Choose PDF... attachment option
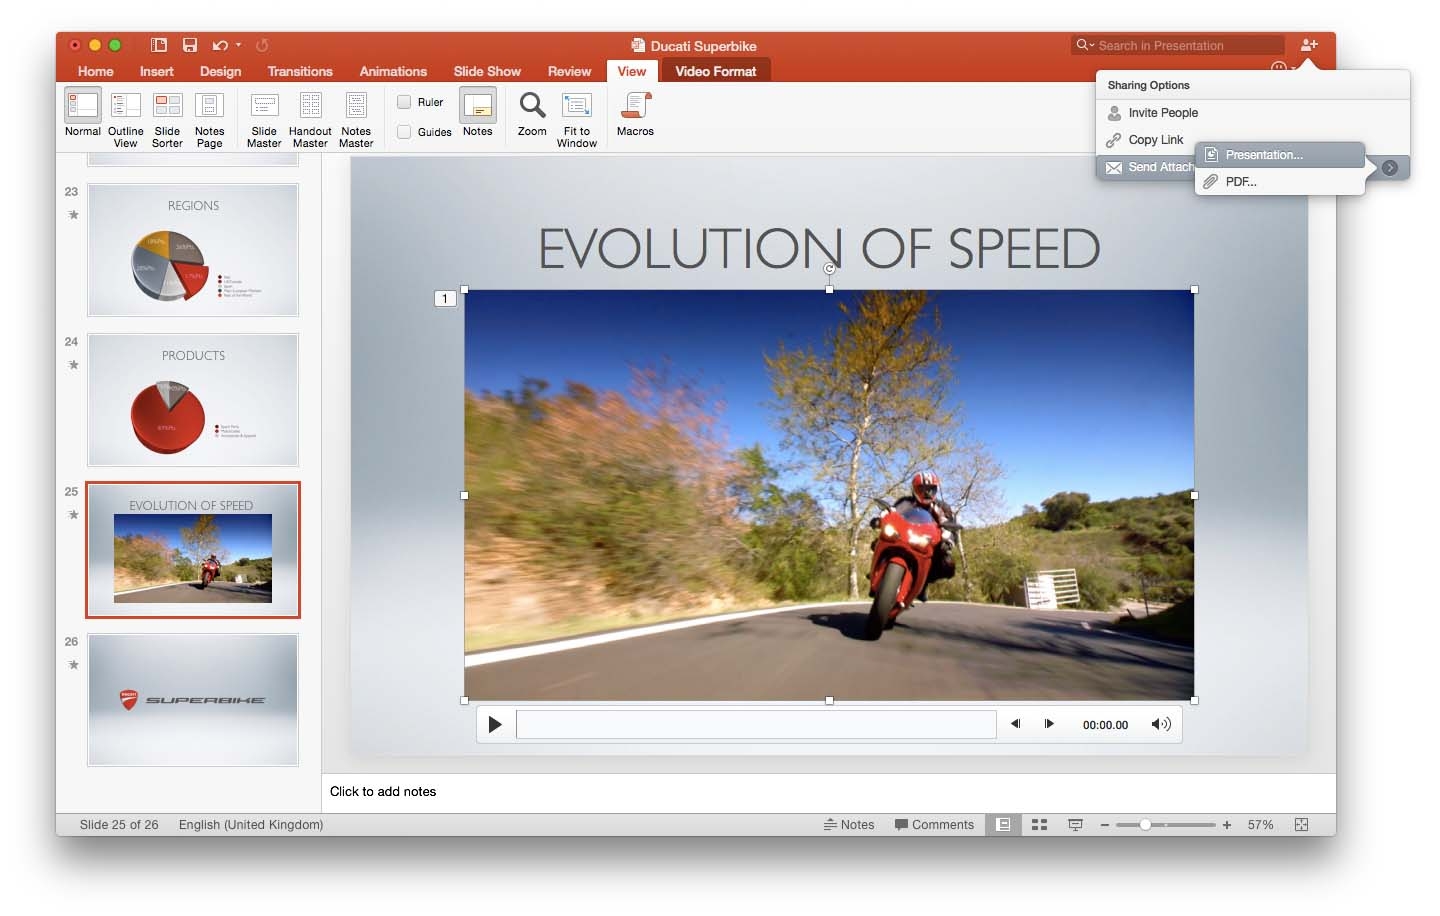This screenshot has width=1440, height=916. click(1279, 182)
